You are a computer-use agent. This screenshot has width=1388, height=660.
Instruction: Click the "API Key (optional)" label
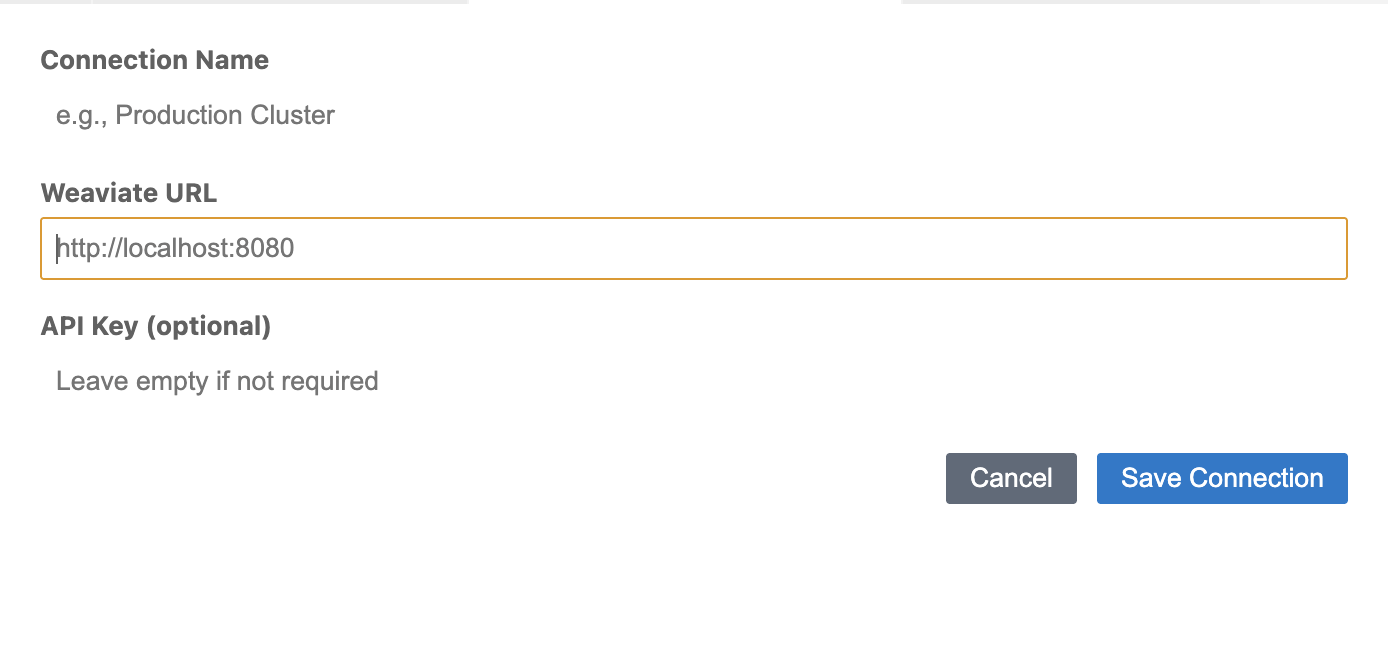pos(156,326)
